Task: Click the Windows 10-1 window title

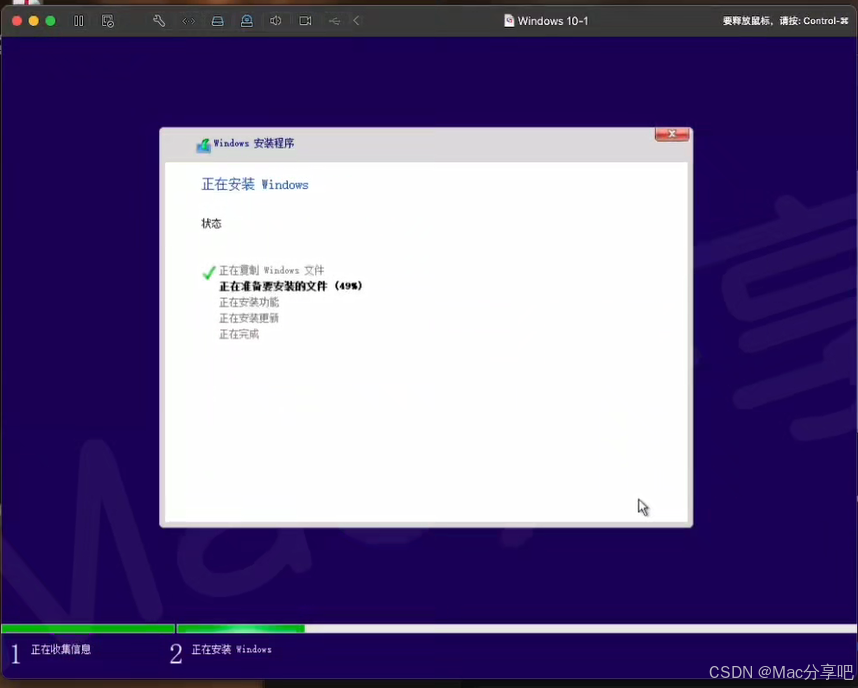Action: tap(553, 21)
